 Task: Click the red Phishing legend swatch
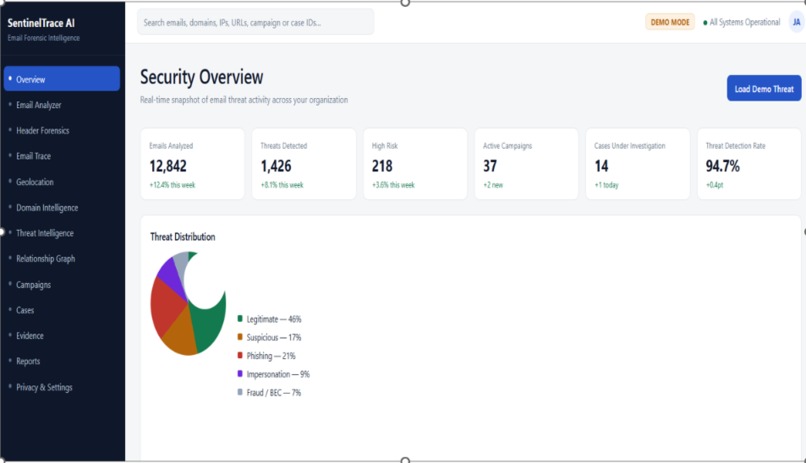tap(240, 356)
